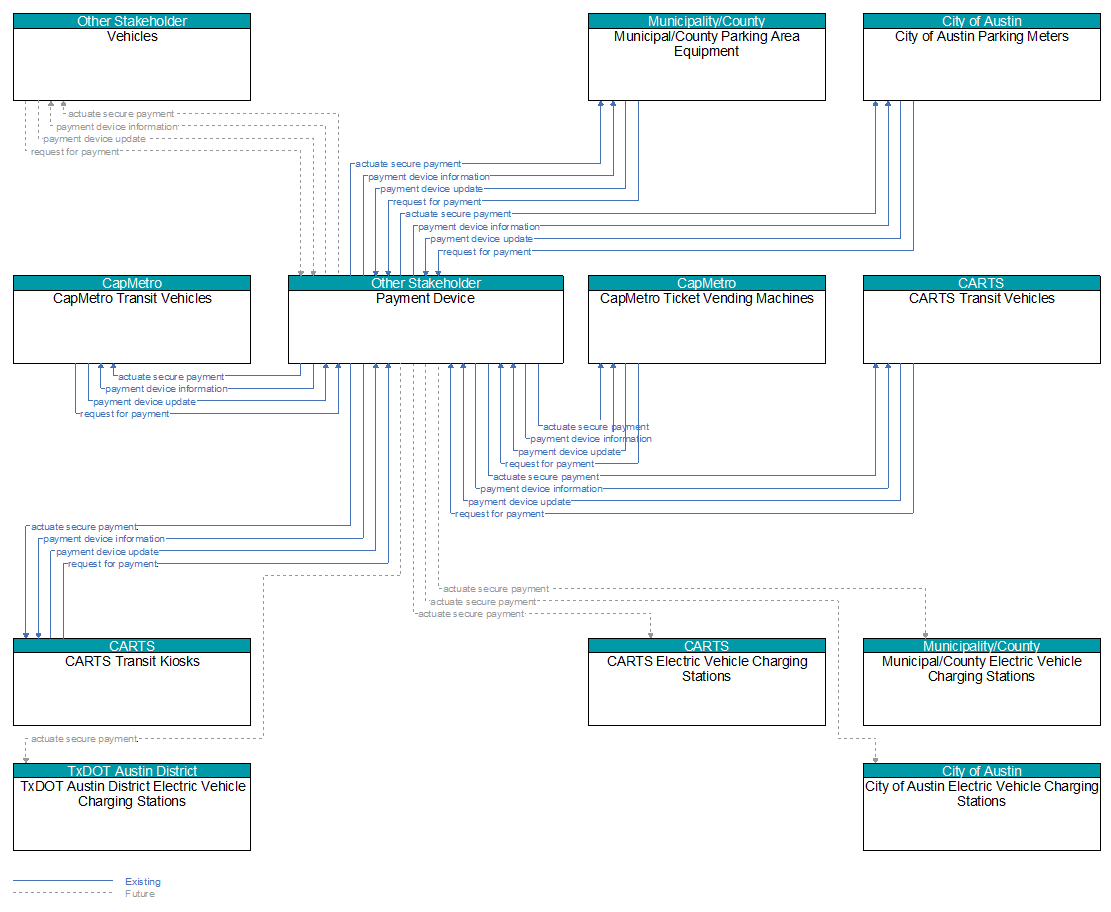Select the CapMetro Transit Vehicles box
This screenshot has width=1111, height=912.
(x=132, y=320)
